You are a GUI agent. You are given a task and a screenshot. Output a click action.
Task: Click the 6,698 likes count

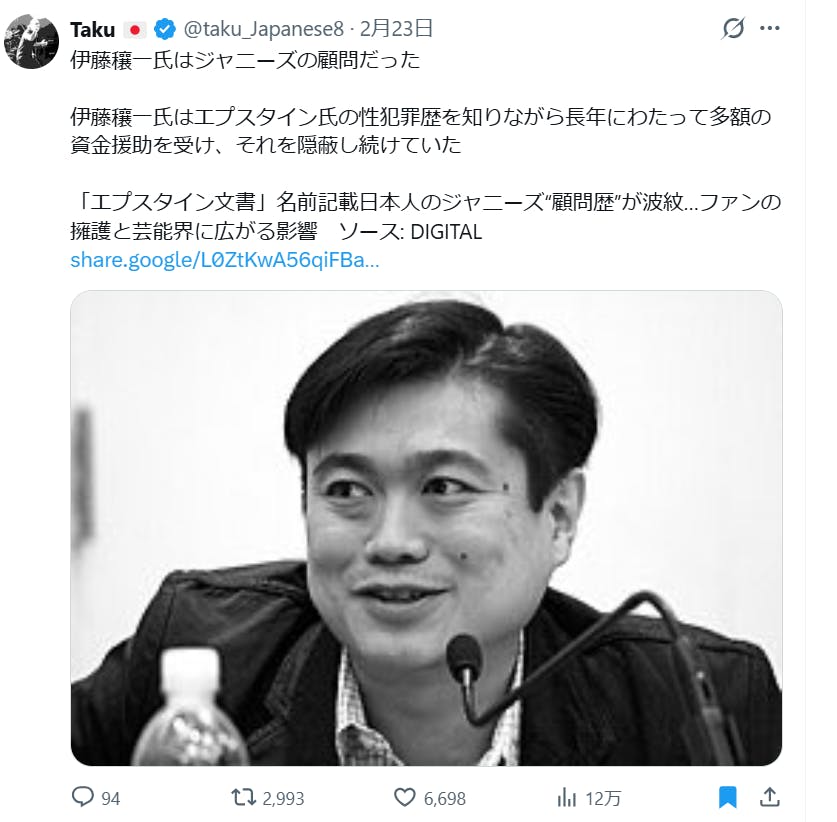point(445,799)
